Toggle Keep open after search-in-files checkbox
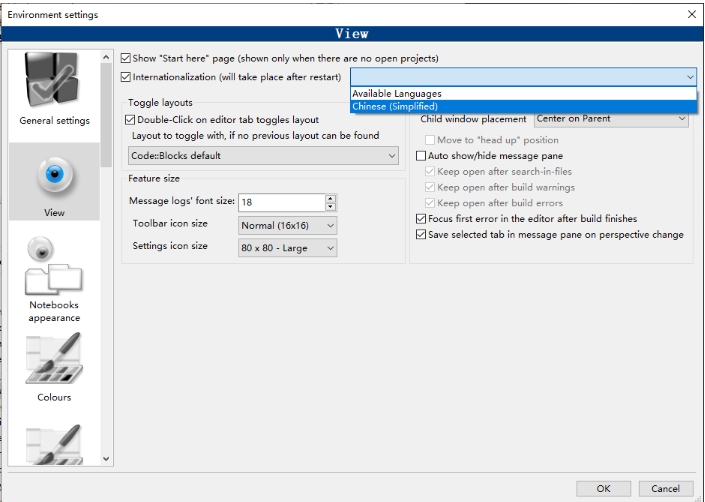The image size is (705, 502). coord(430,172)
